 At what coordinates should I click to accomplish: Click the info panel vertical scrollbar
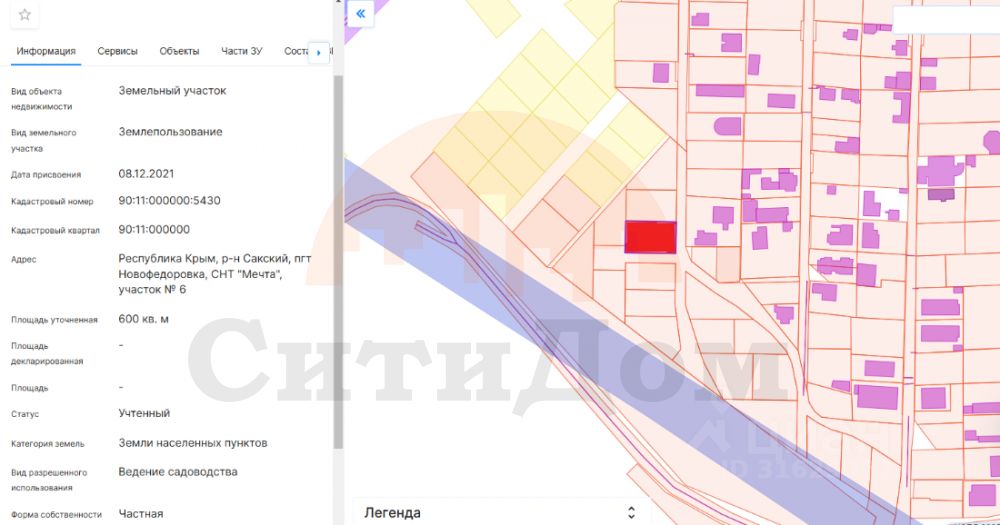pos(338,262)
